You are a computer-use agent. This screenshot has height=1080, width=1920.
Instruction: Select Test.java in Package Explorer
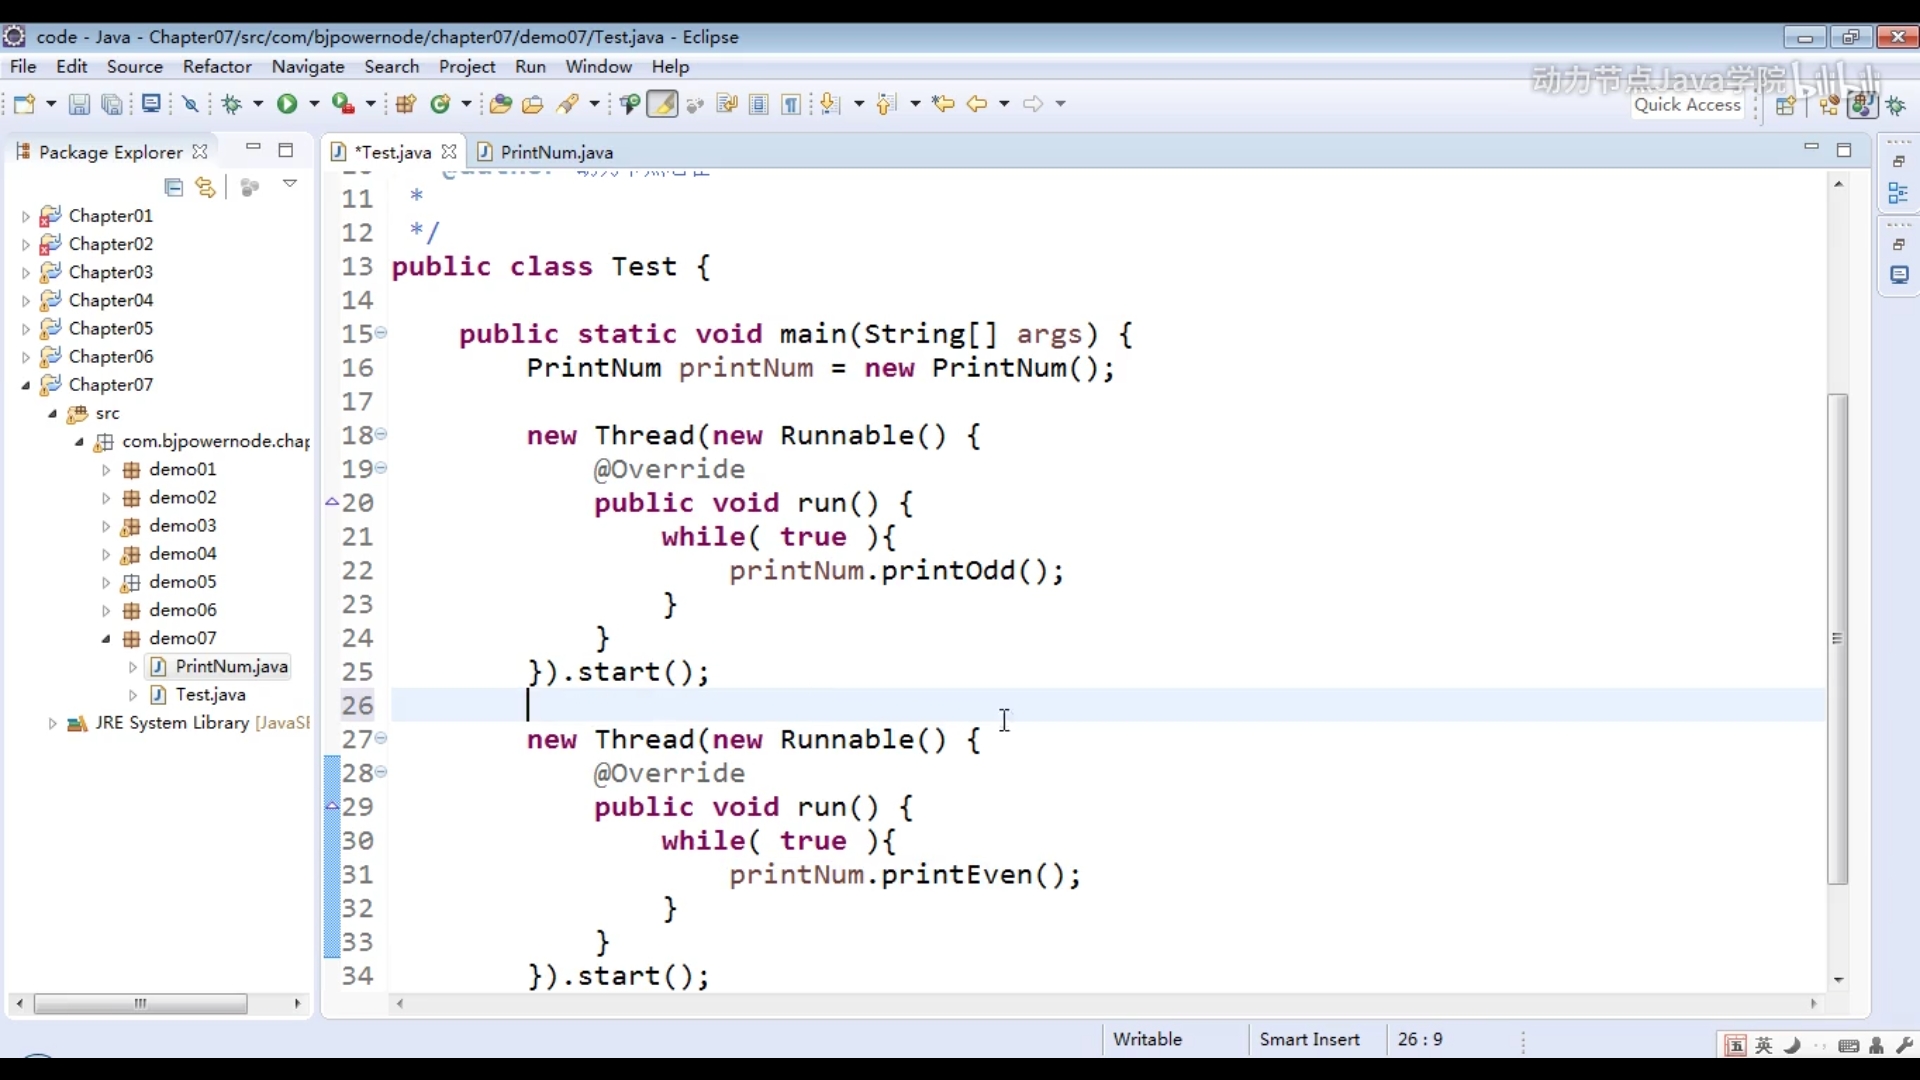click(210, 694)
